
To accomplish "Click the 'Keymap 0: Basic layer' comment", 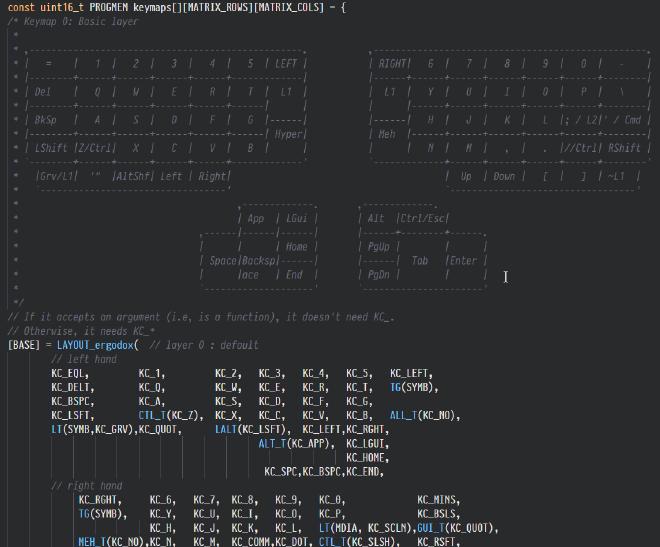I will click(x=81, y=21).
